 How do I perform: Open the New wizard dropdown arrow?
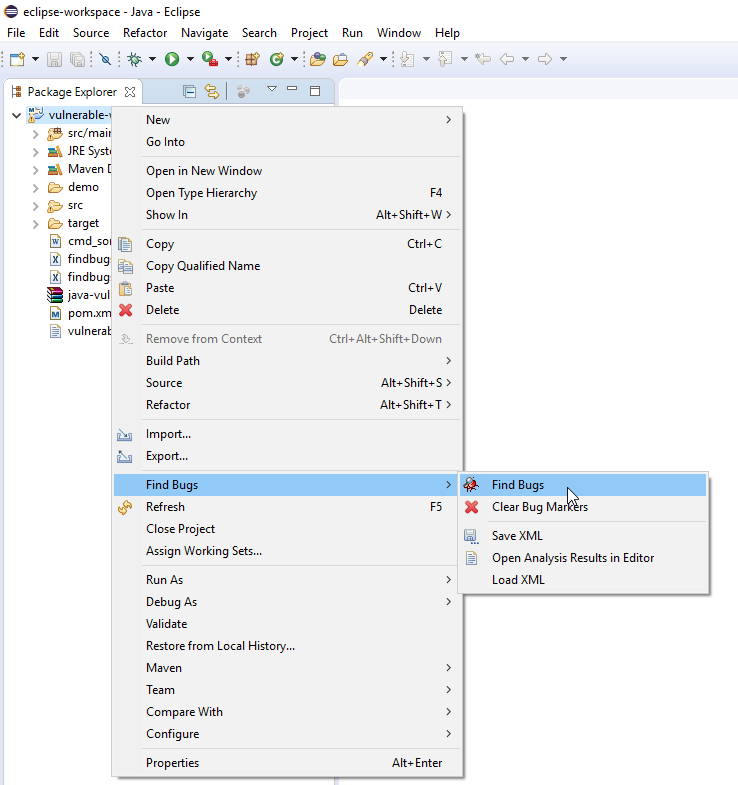[x=36, y=59]
